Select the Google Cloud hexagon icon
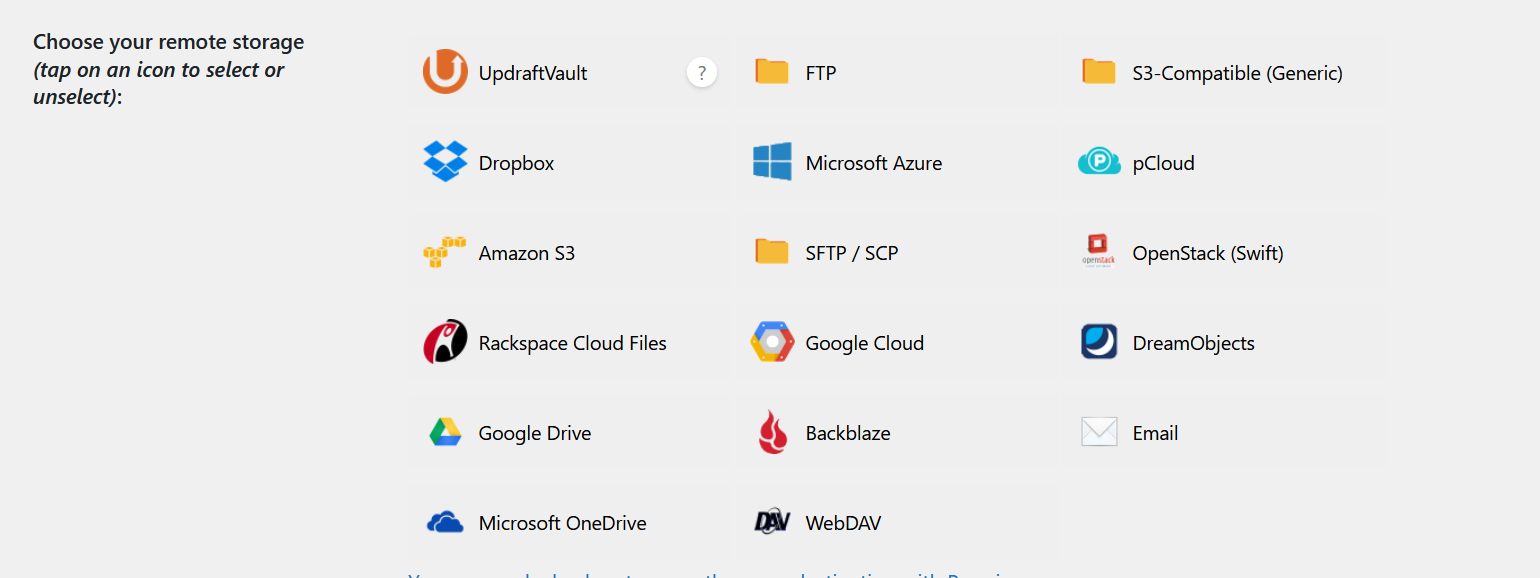Image resolution: width=1540 pixels, height=578 pixels. [772, 342]
